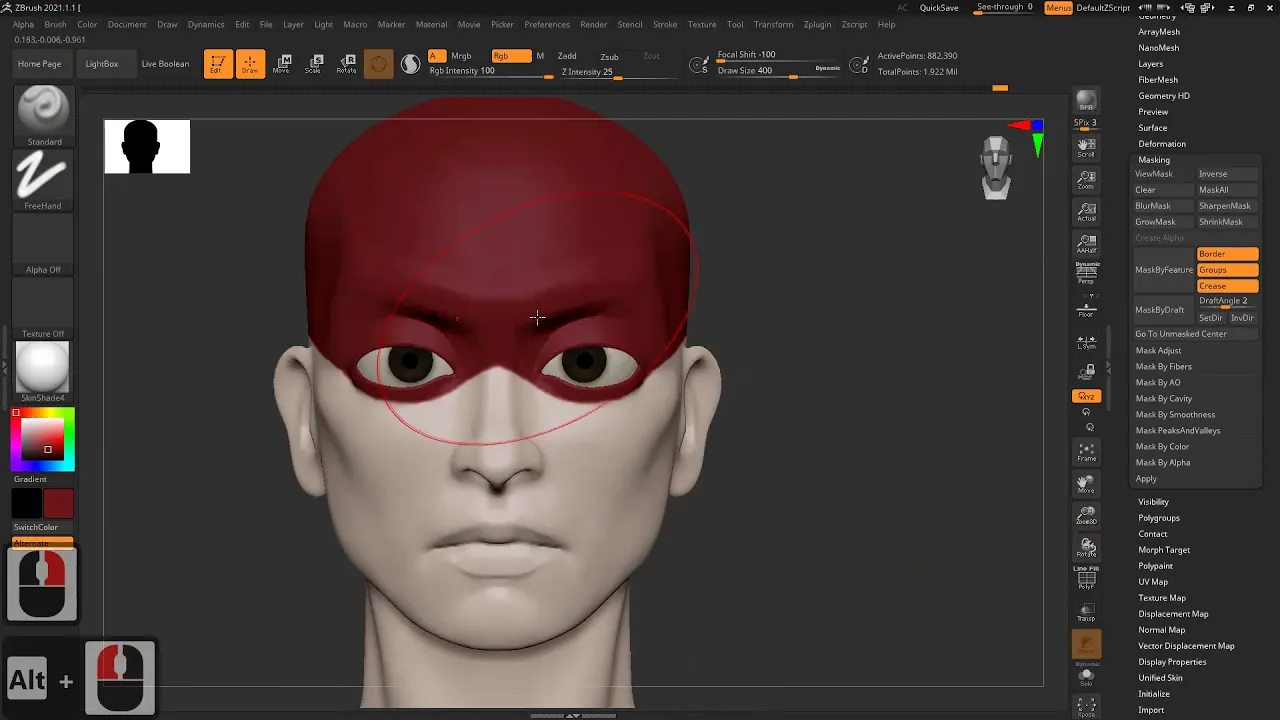The image size is (1280, 720).
Task: Open the SkinShade4 material selector
Action: click(x=43, y=372)
